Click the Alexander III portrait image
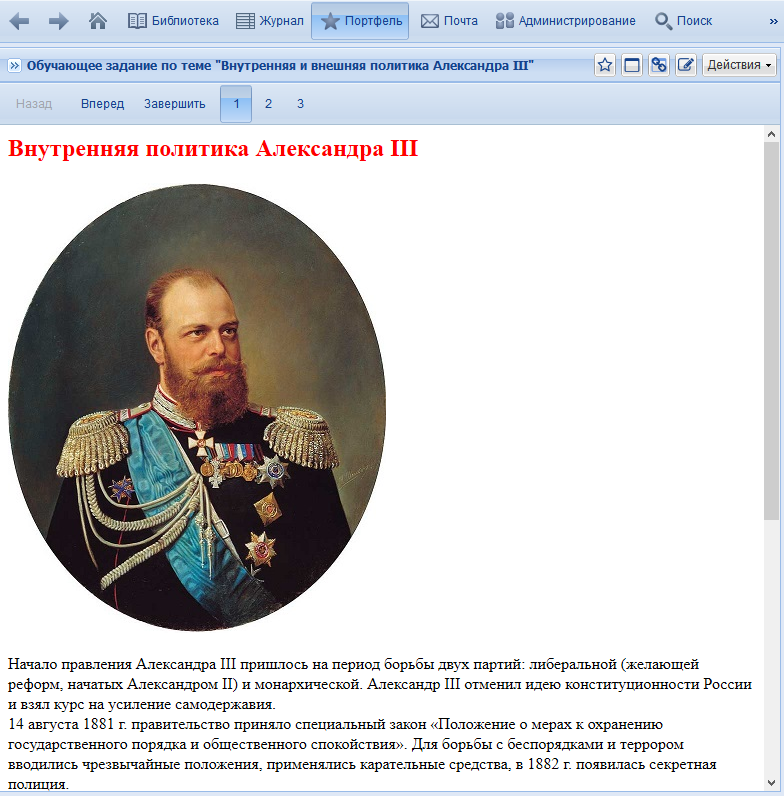The image size is (784, 796). 197,407
